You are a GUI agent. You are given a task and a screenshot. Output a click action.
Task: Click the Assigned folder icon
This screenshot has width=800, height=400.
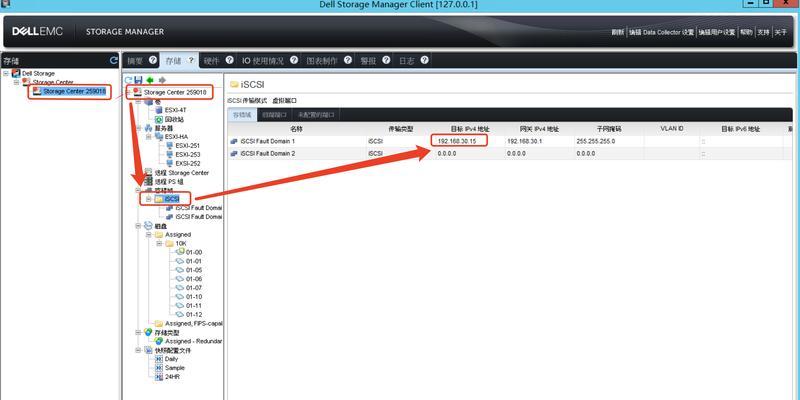[x=159, y=235]
